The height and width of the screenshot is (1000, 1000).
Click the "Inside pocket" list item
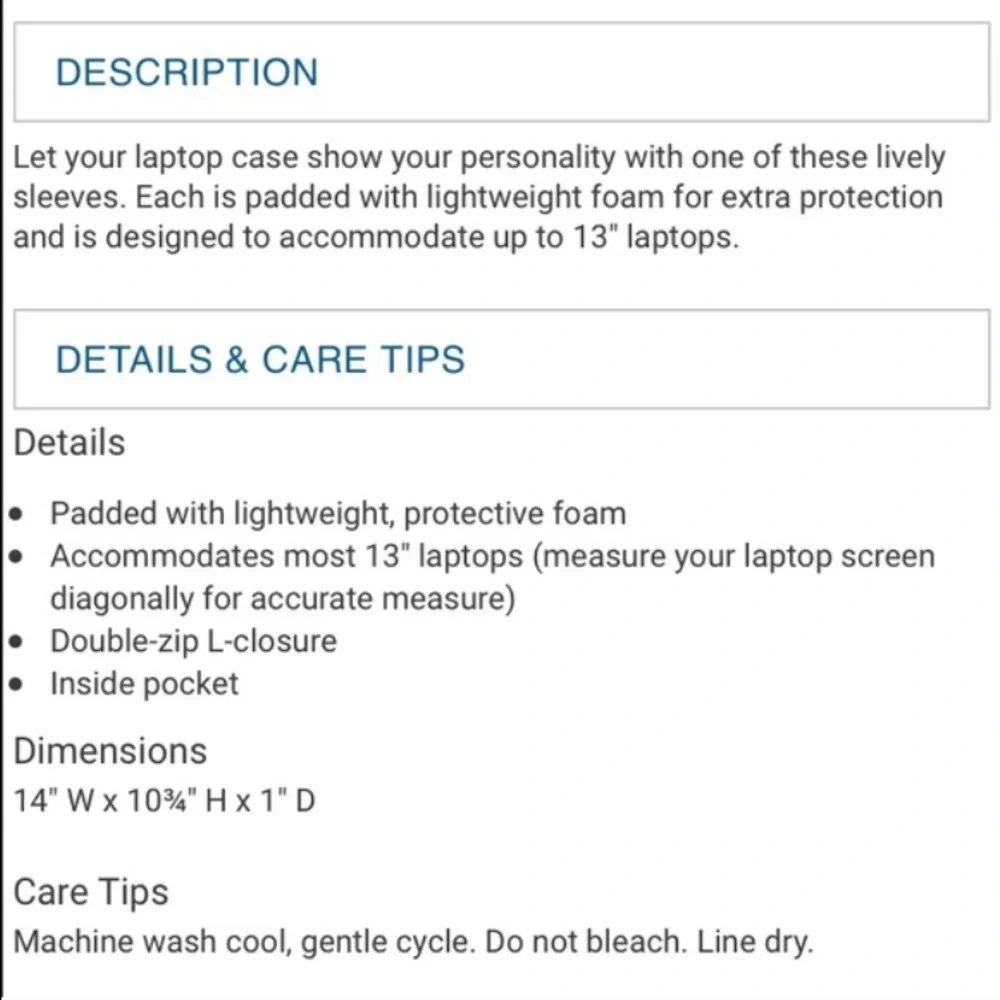point(145,684)
